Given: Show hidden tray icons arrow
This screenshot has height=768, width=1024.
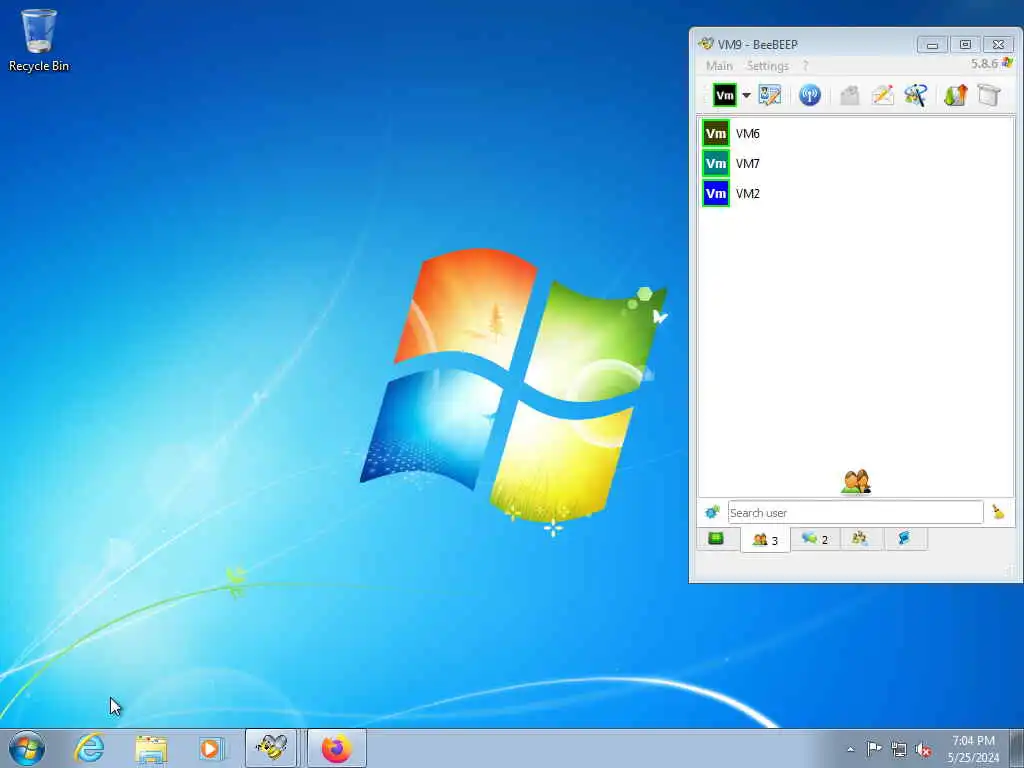Looking at the screenshot, I should tap(850, 749).
